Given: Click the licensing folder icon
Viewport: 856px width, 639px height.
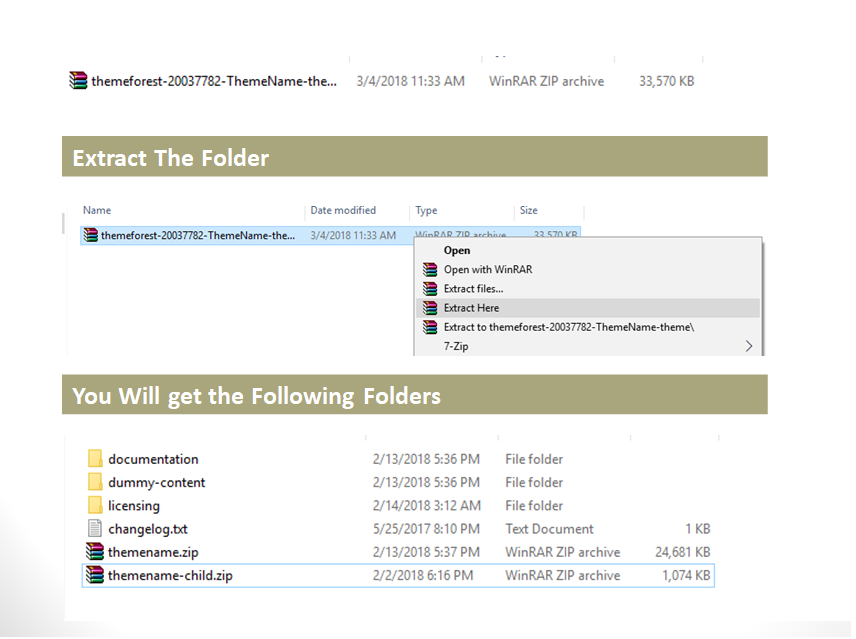Looking at the screenshot, I should [95, 505].
